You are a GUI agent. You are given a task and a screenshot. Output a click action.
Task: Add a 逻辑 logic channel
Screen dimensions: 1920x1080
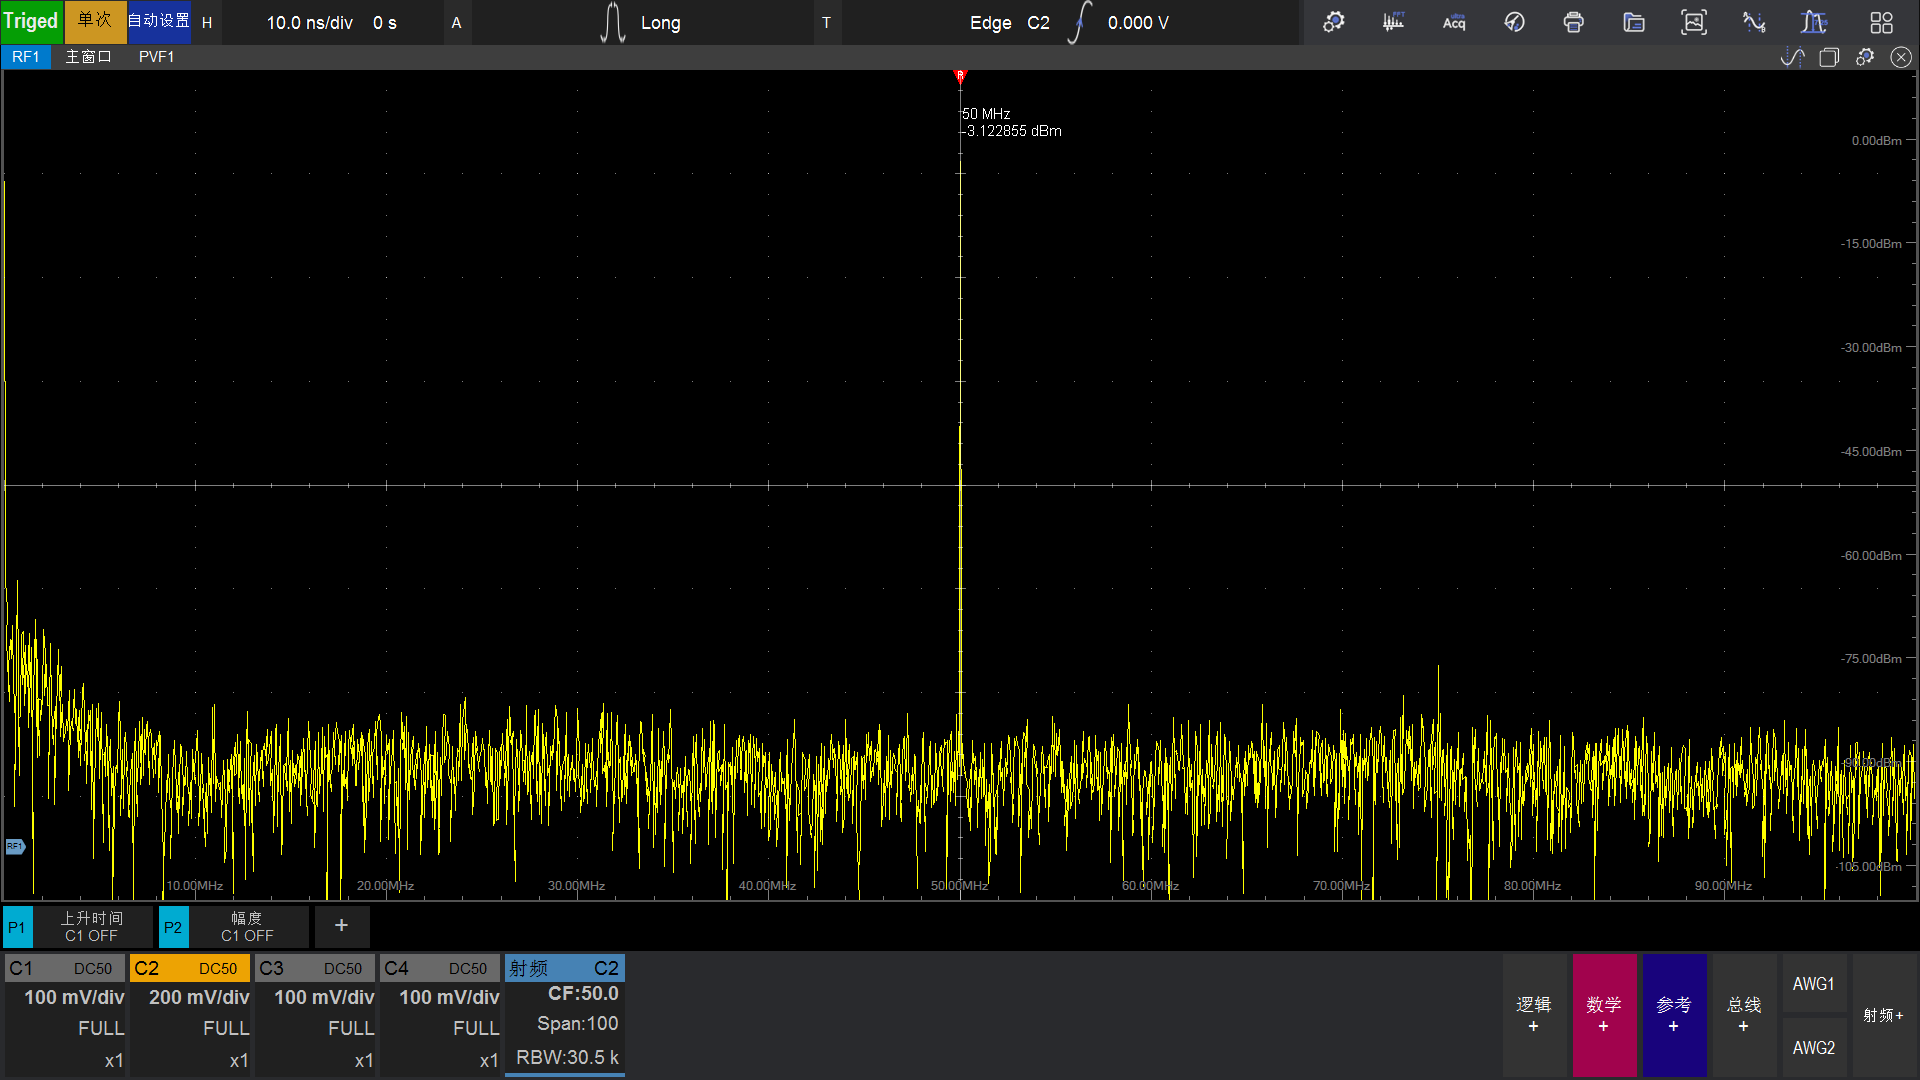1534,1015
